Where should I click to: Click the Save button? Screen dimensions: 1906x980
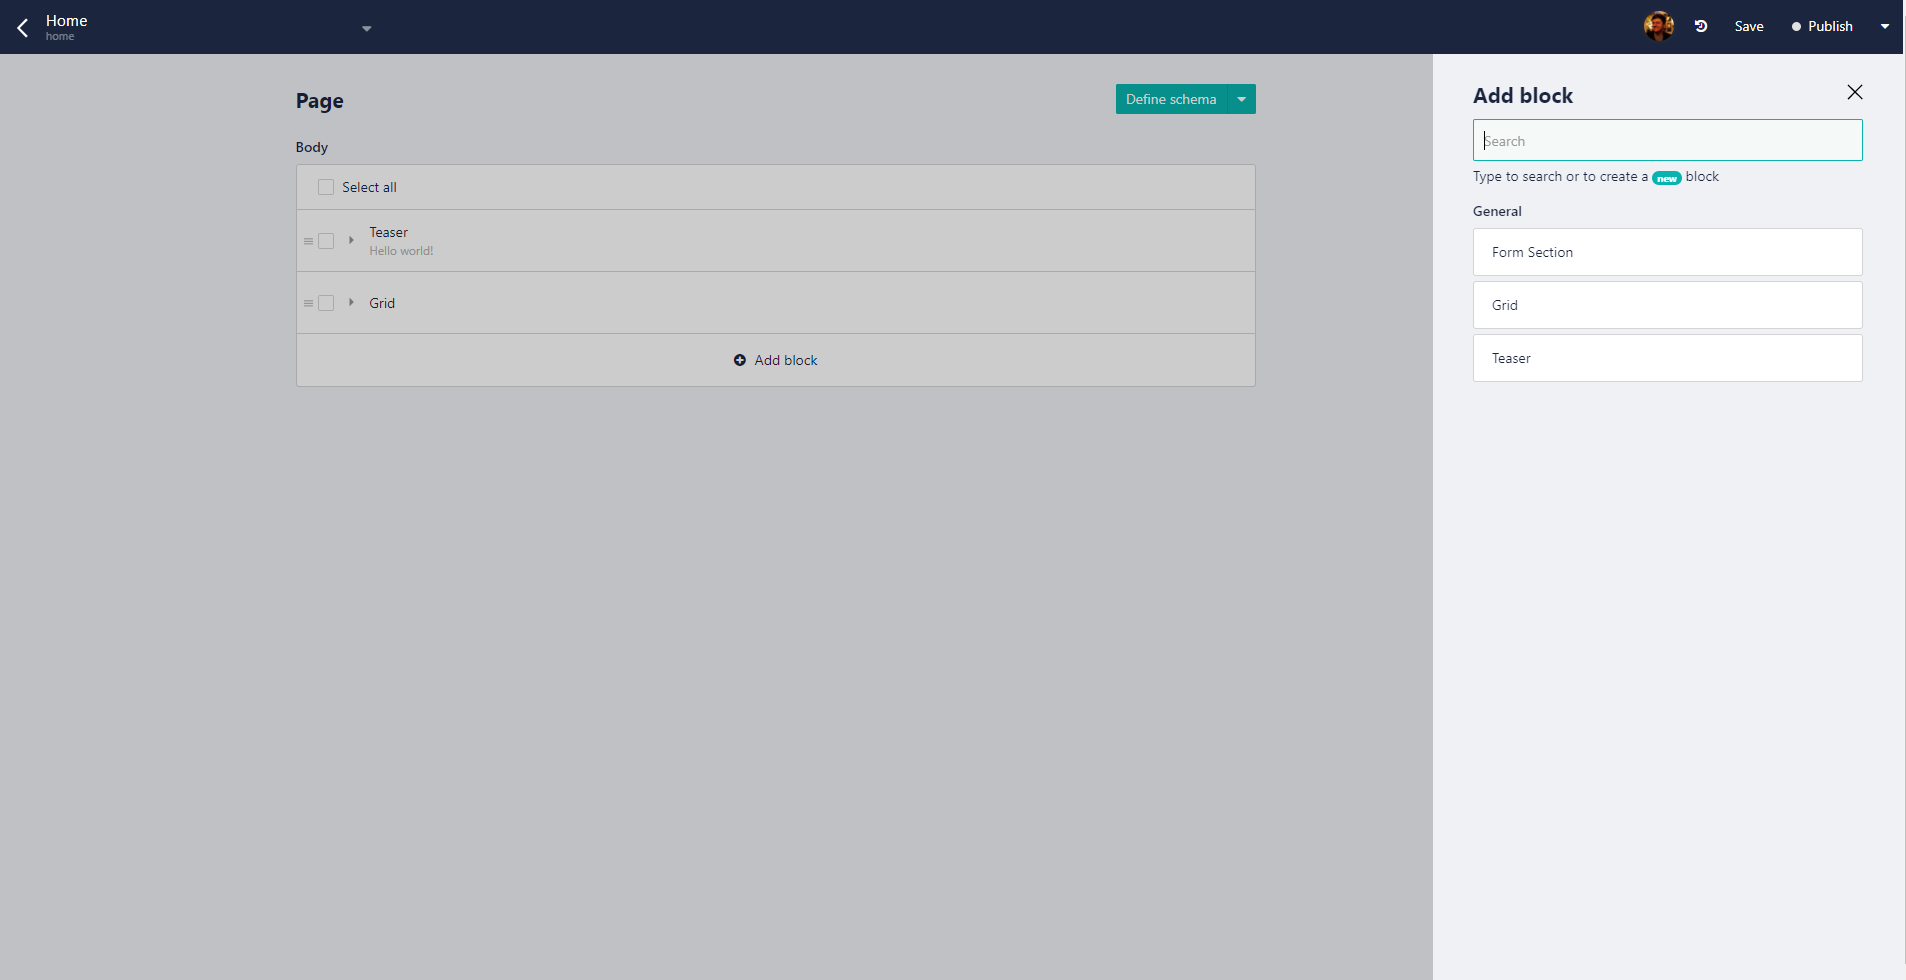coord(1748,26)
